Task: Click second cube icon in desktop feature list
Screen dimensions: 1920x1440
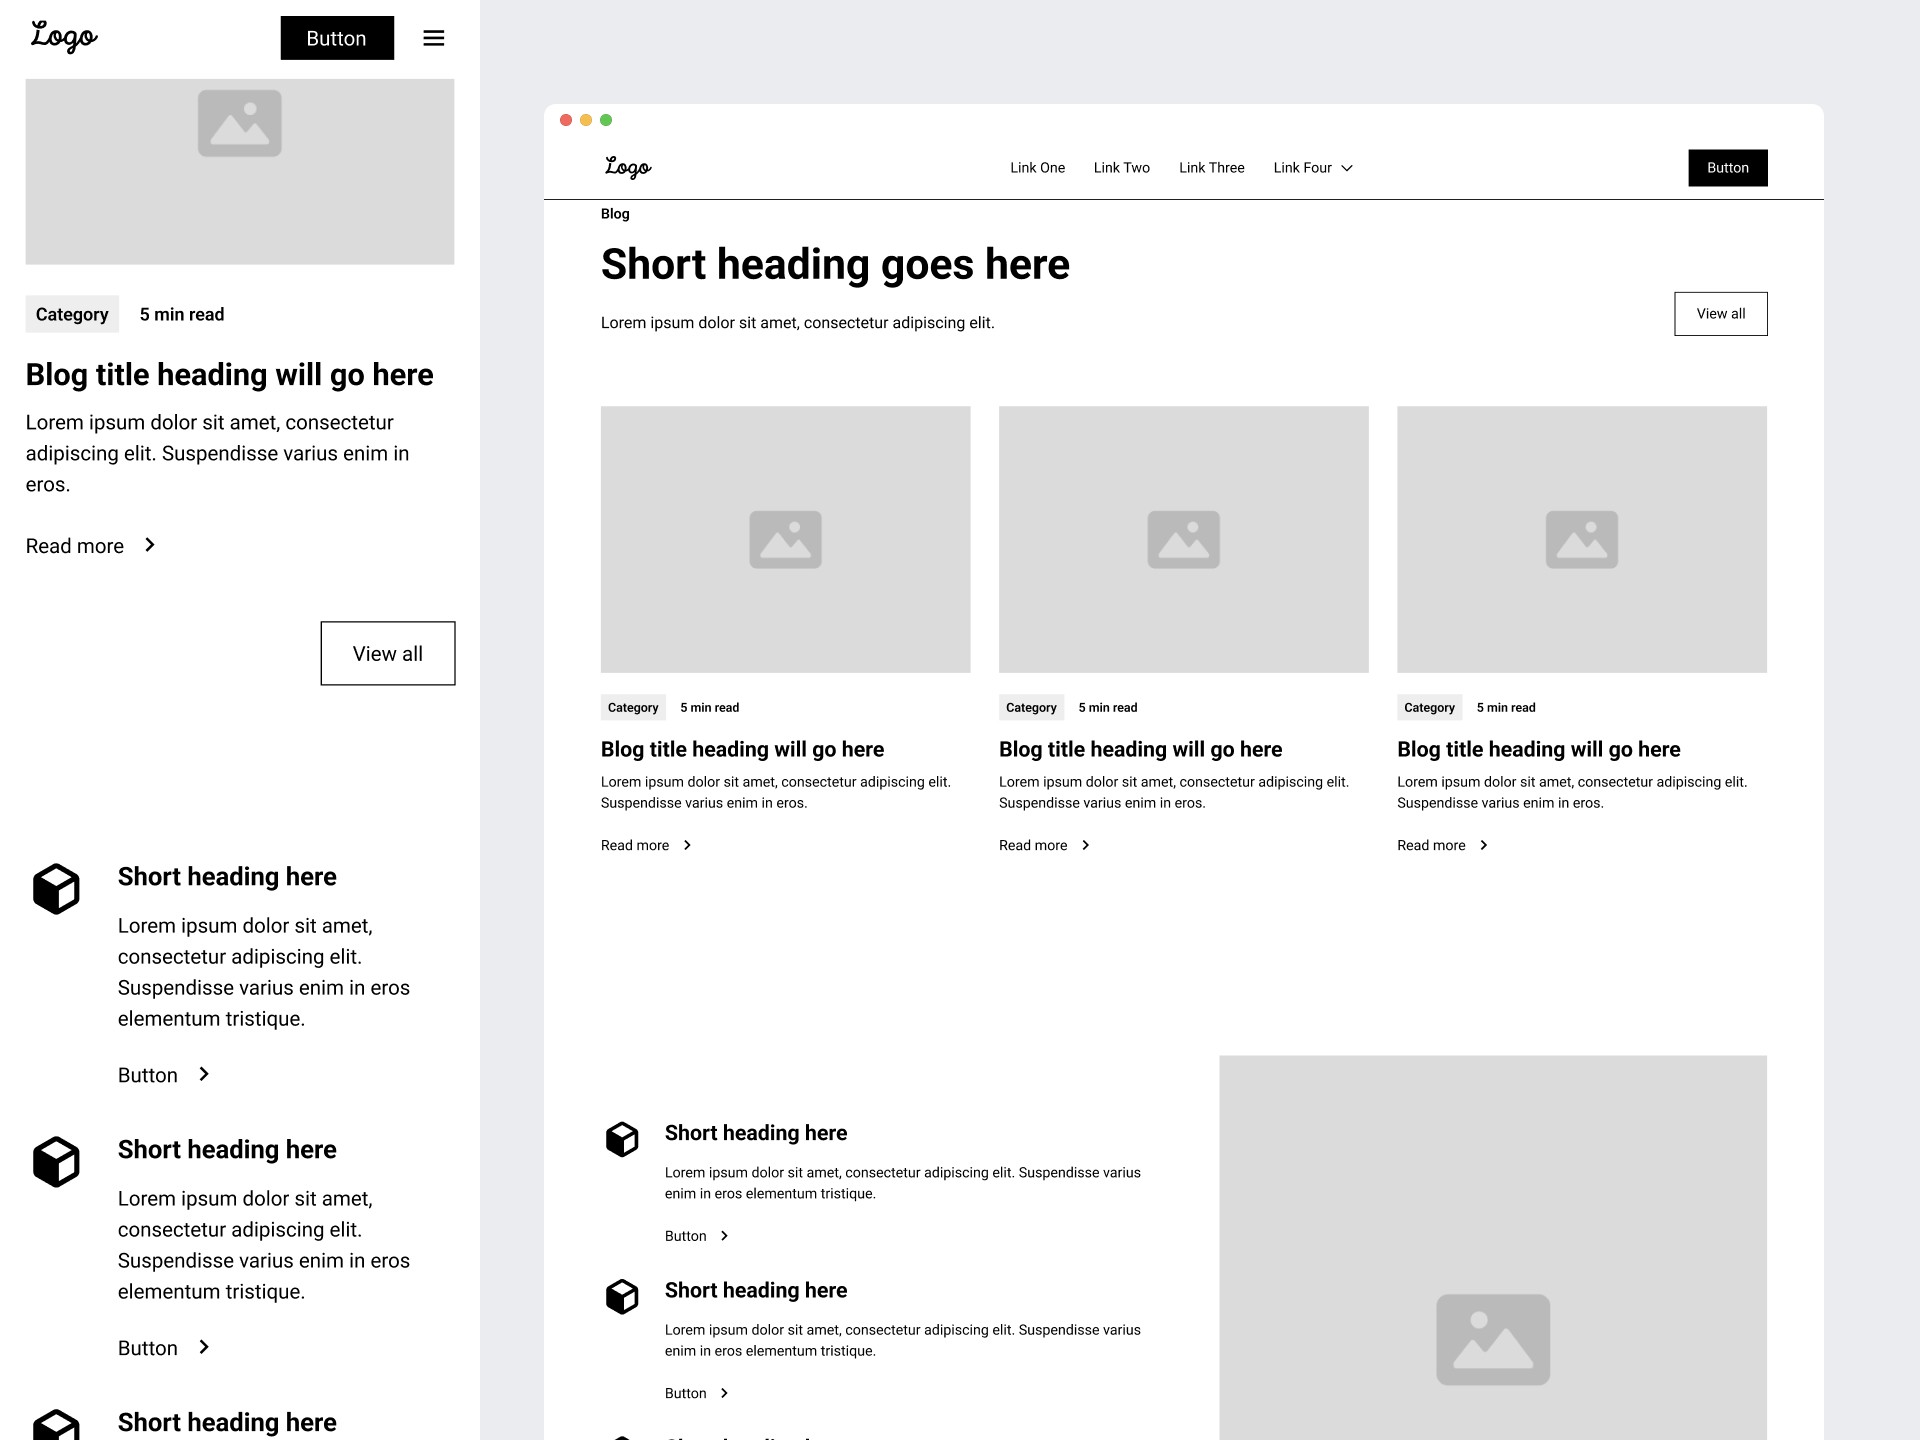Action: tap(622, 1296)
